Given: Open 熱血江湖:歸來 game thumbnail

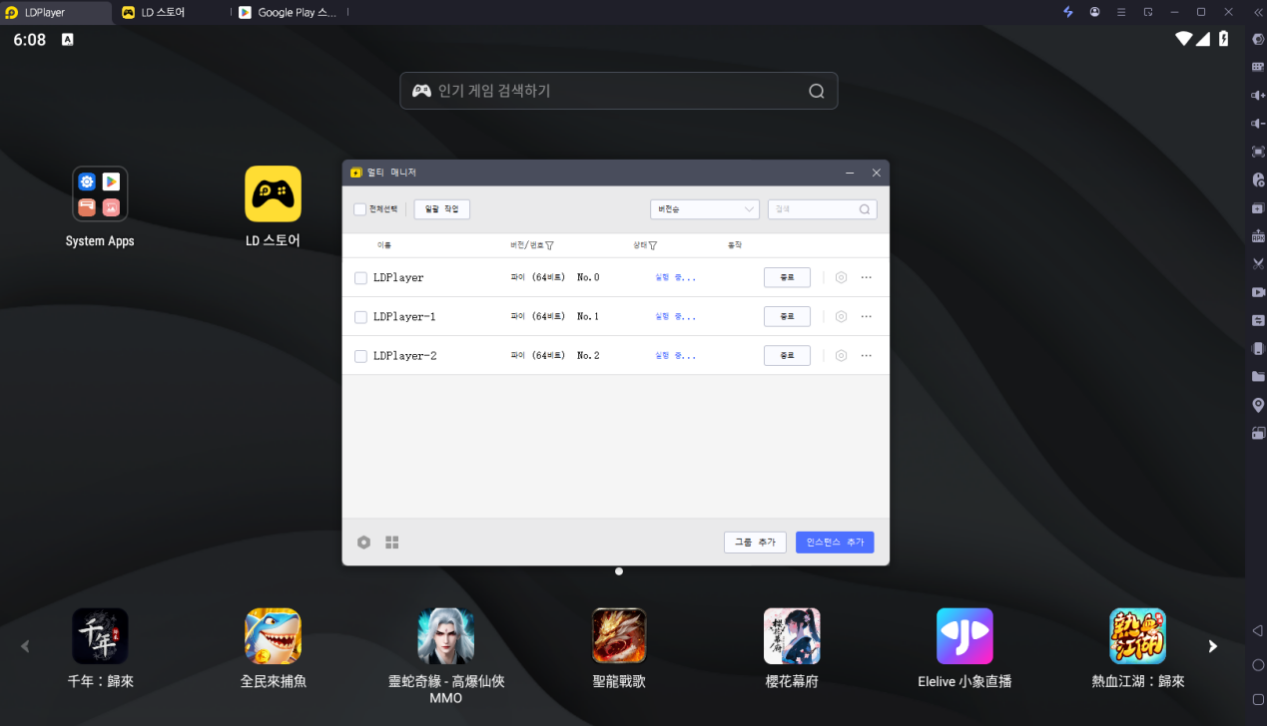Looking at the screenshot, I should 1138,636.
